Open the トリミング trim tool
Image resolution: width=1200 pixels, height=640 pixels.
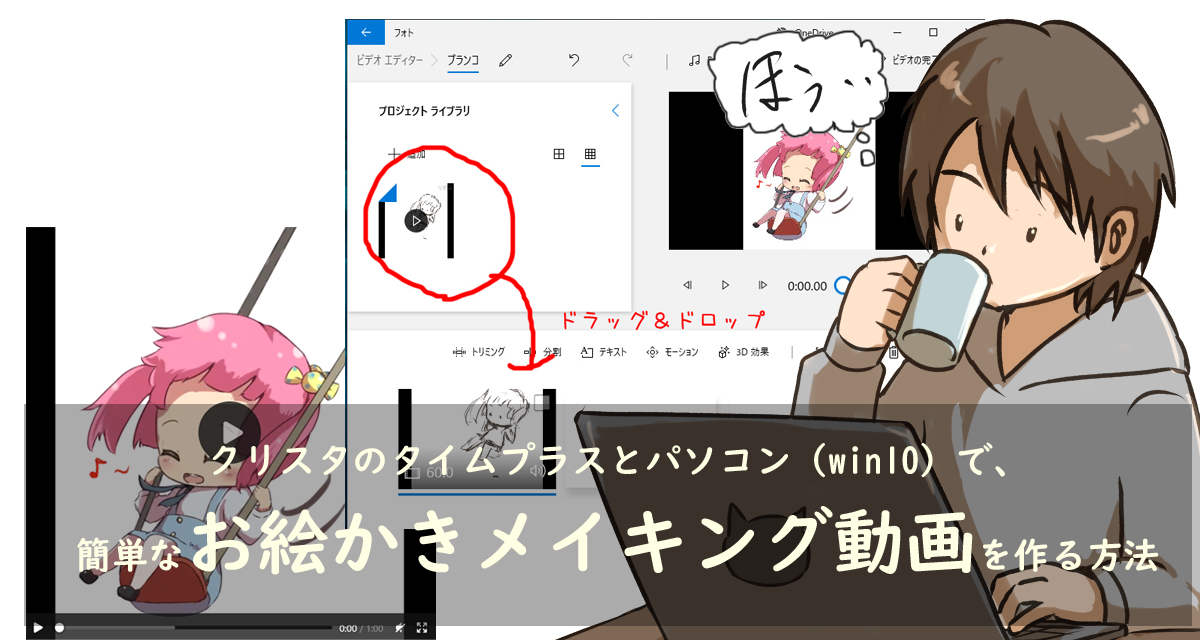(479, 352)
